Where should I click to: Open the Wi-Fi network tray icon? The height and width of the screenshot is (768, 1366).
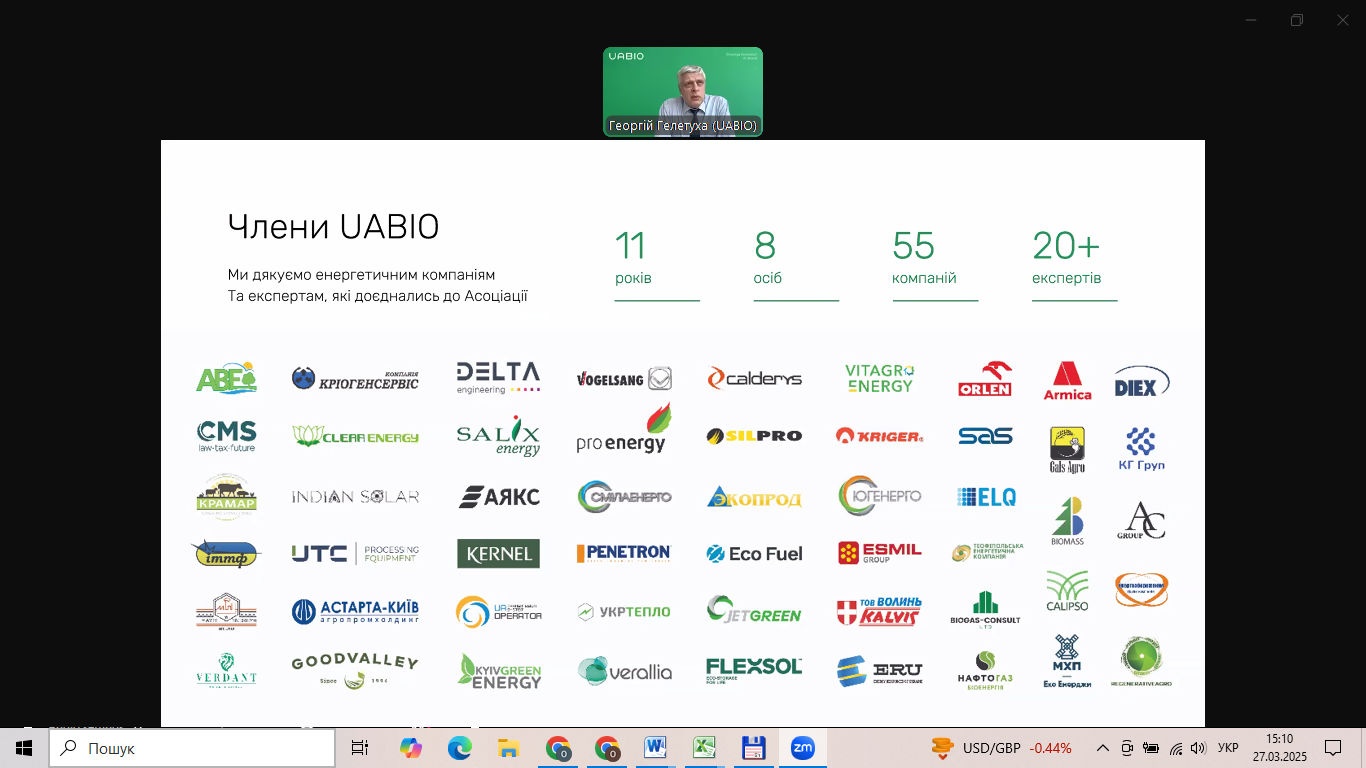(1176, 748)
